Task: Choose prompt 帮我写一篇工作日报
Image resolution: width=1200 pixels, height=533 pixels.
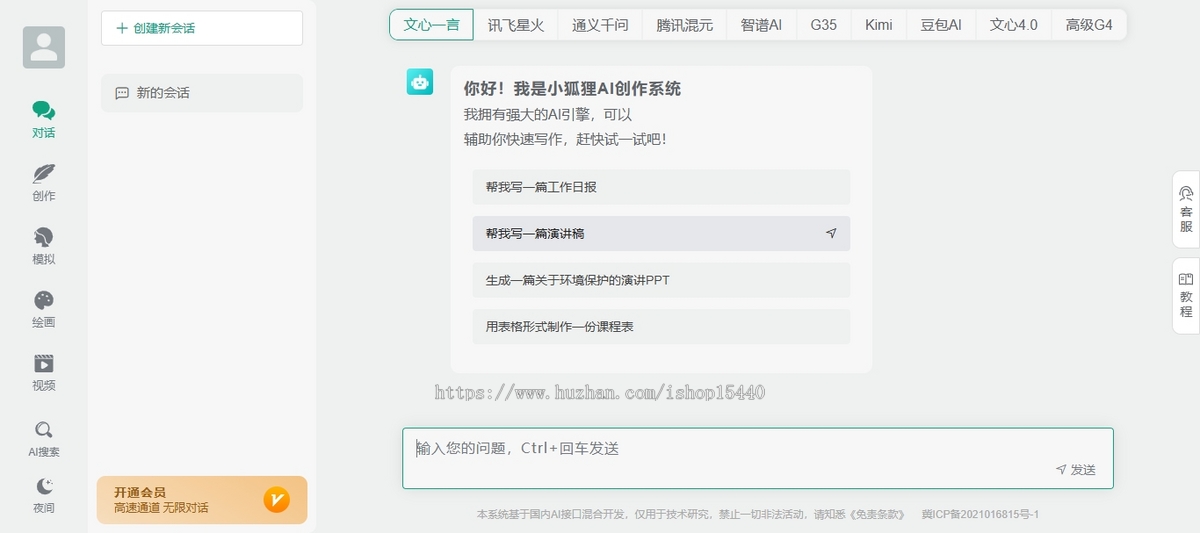Action: click(661, 187)
